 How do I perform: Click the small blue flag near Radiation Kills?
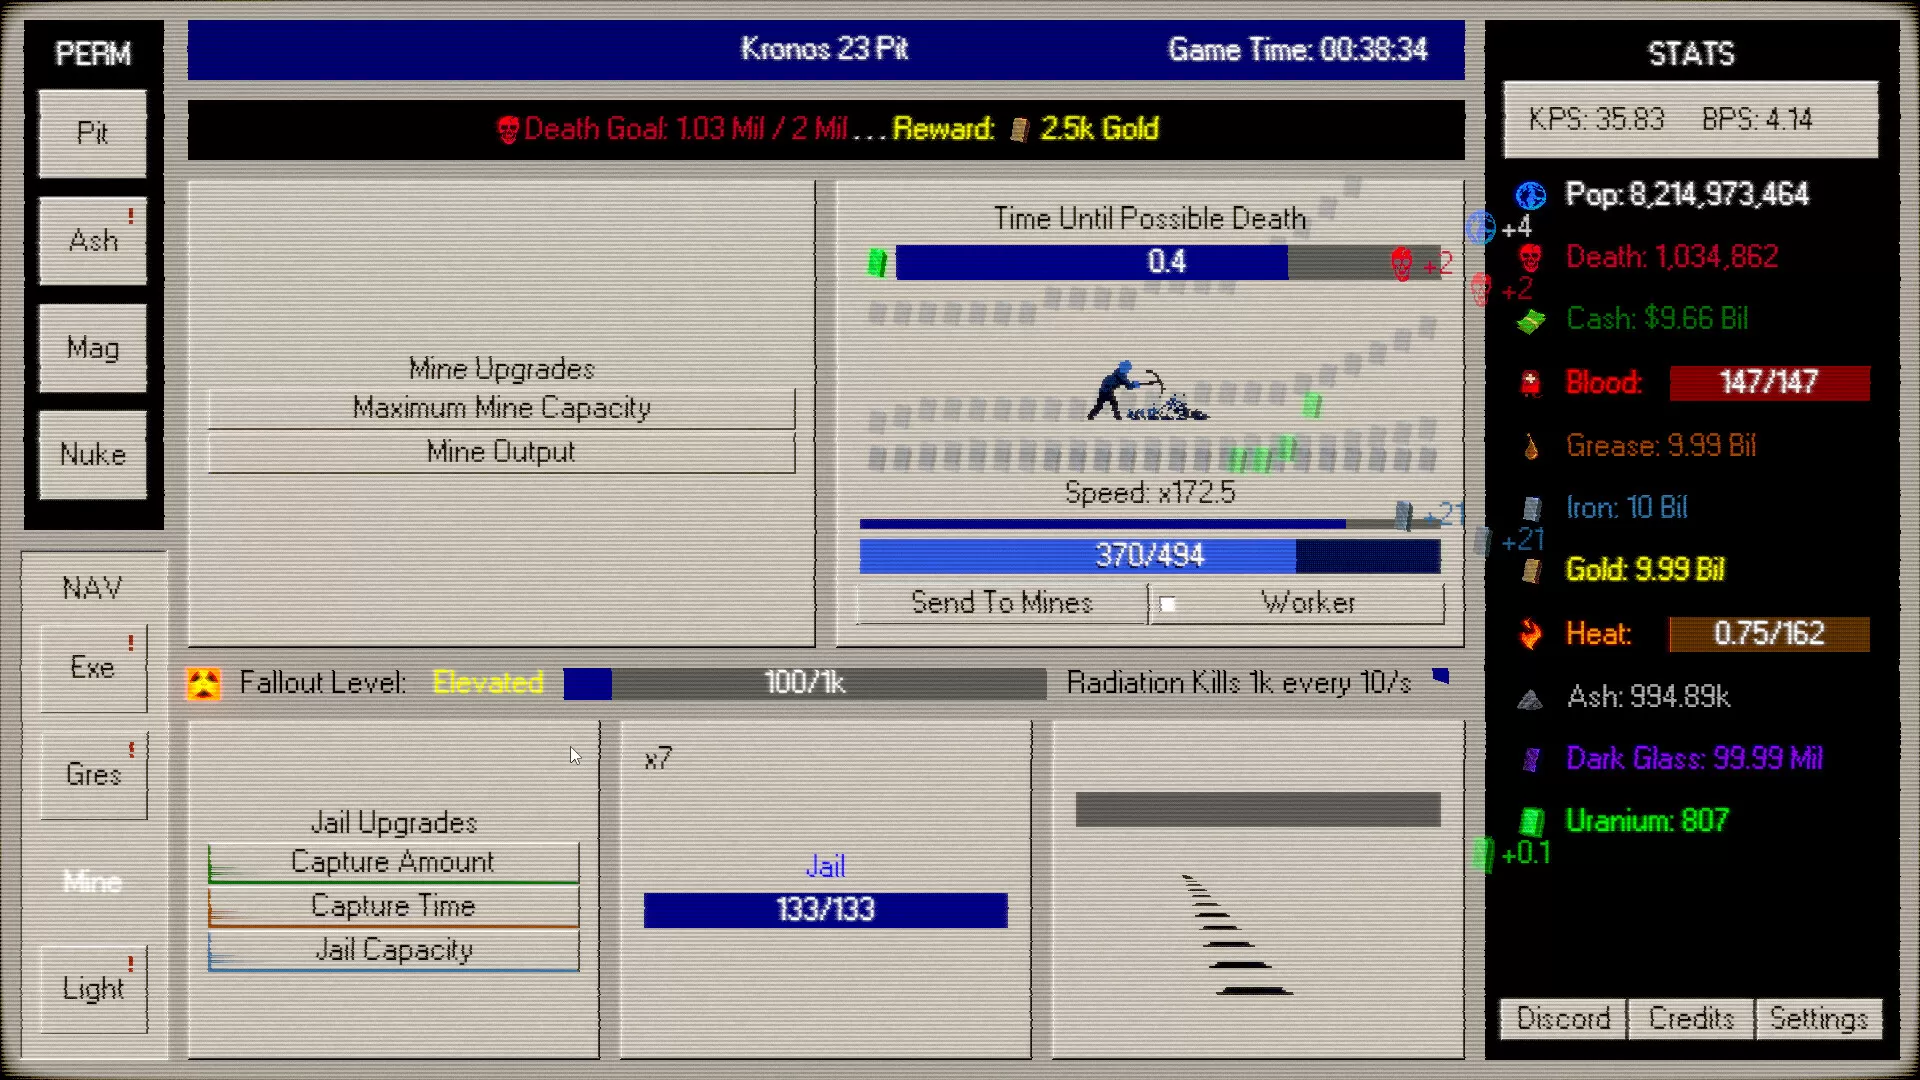(x=1440, y=677)
